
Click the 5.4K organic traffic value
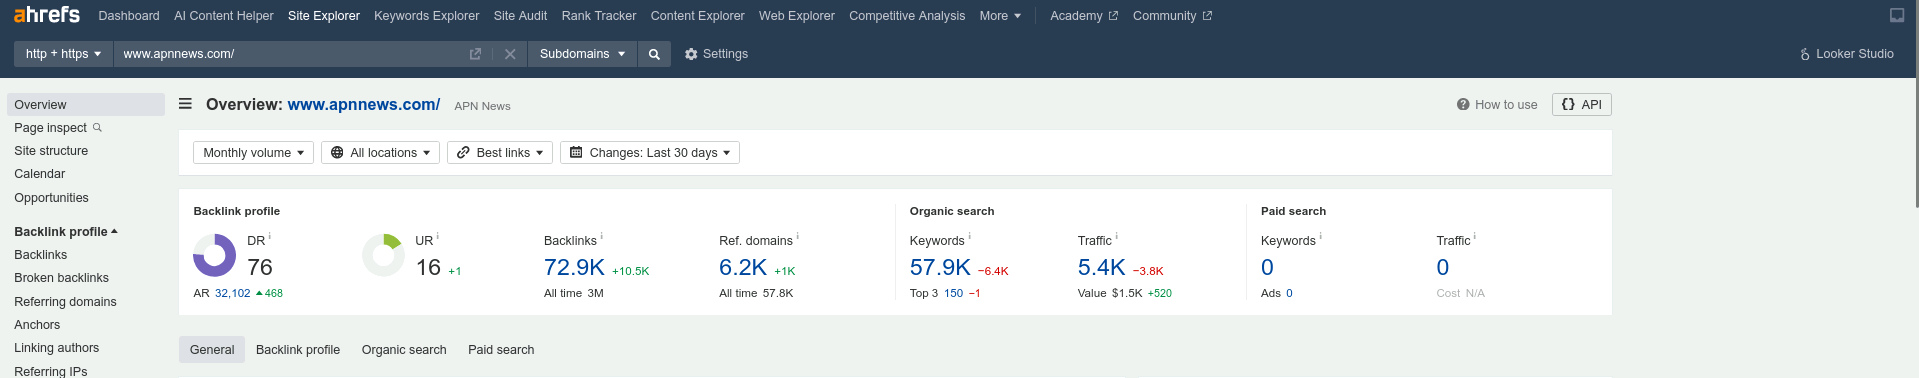(1102, 268)
